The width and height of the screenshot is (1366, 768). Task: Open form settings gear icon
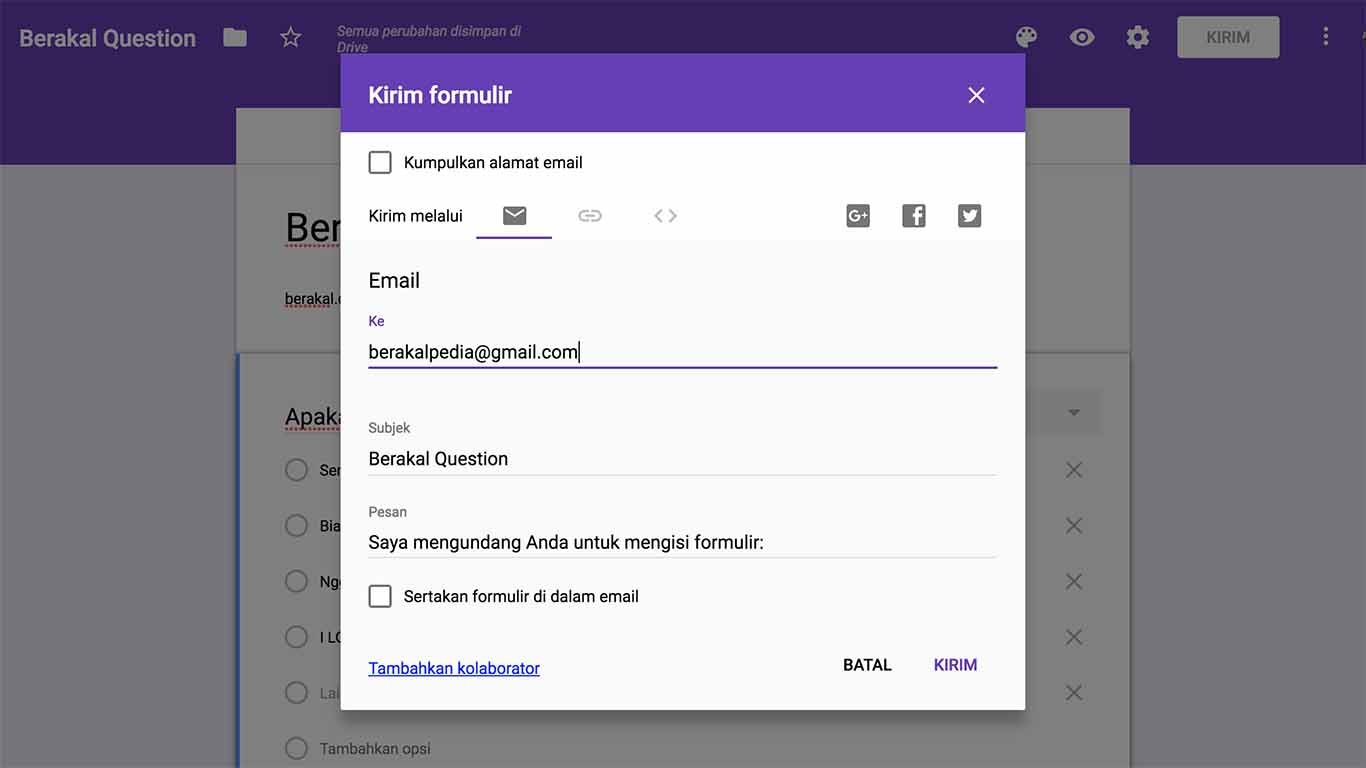[x=1138, y=38]
